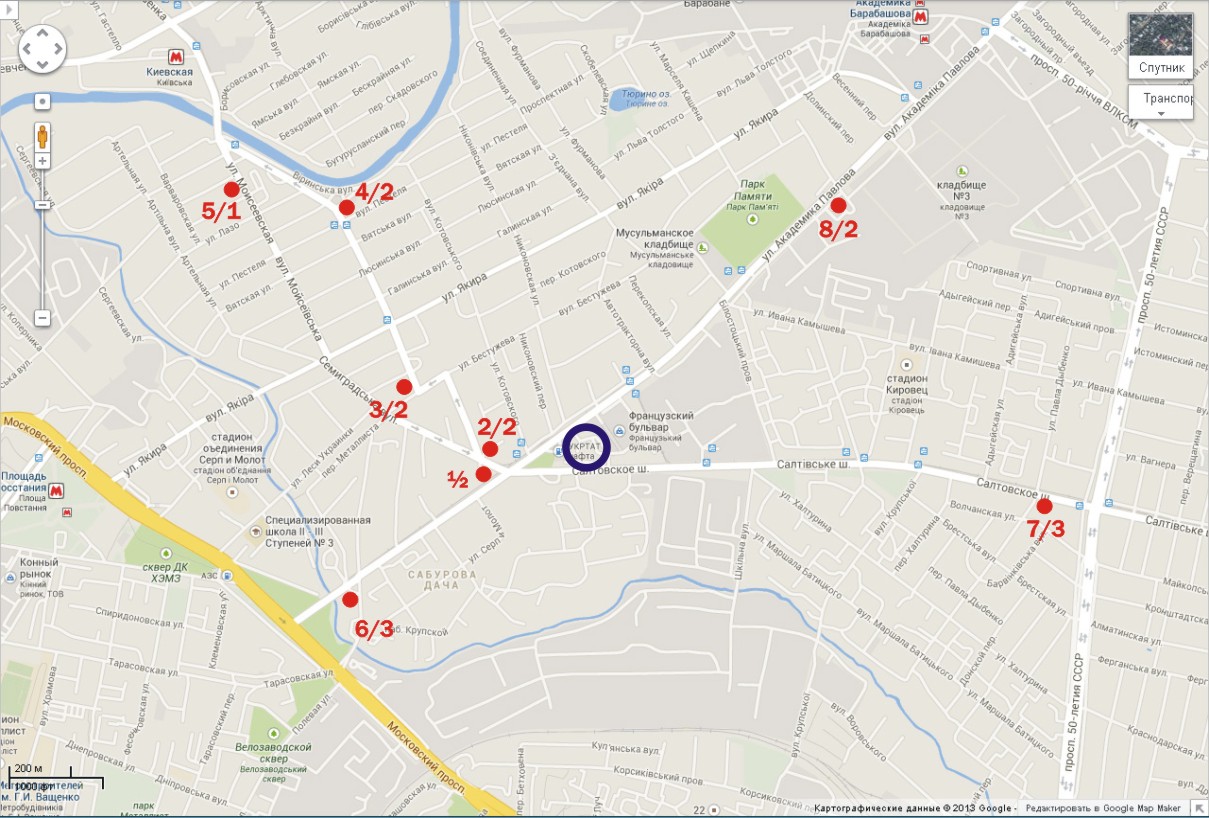Open the Транспорт layer dropdown
Viewport: 1209px width, 818px height.
1160,102
